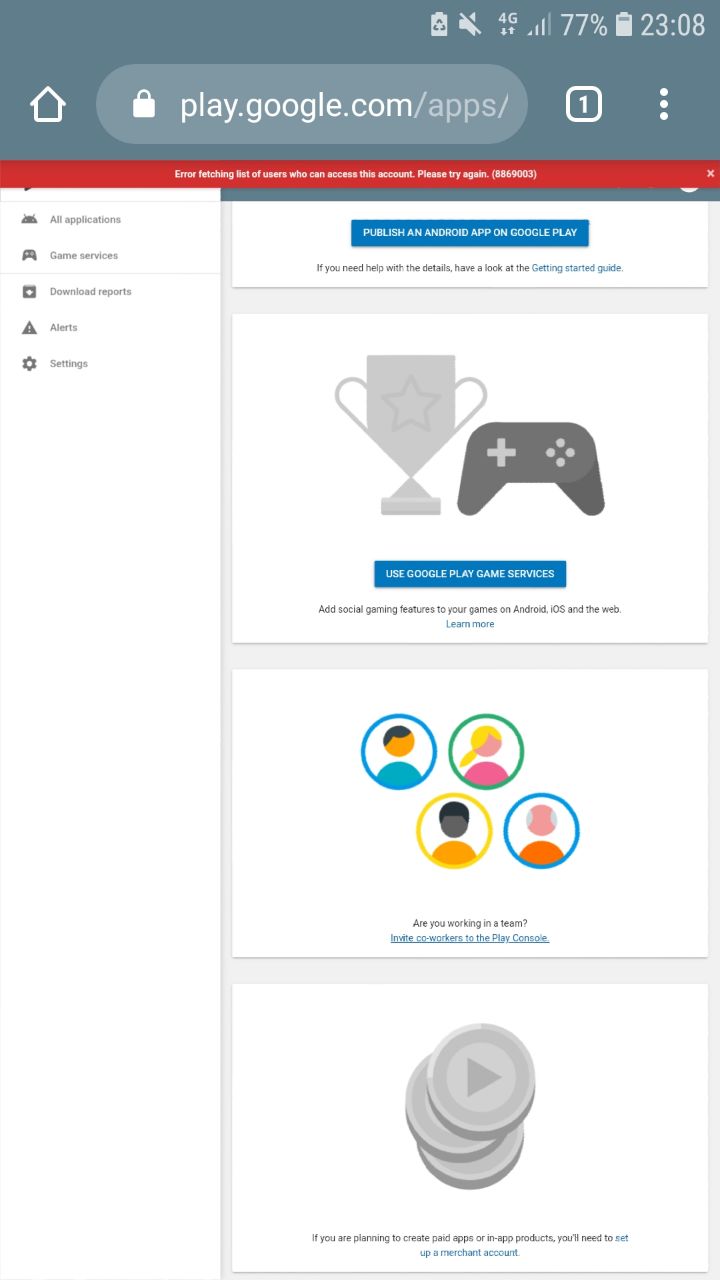Open the Learn more link

[x=470, y=624]
